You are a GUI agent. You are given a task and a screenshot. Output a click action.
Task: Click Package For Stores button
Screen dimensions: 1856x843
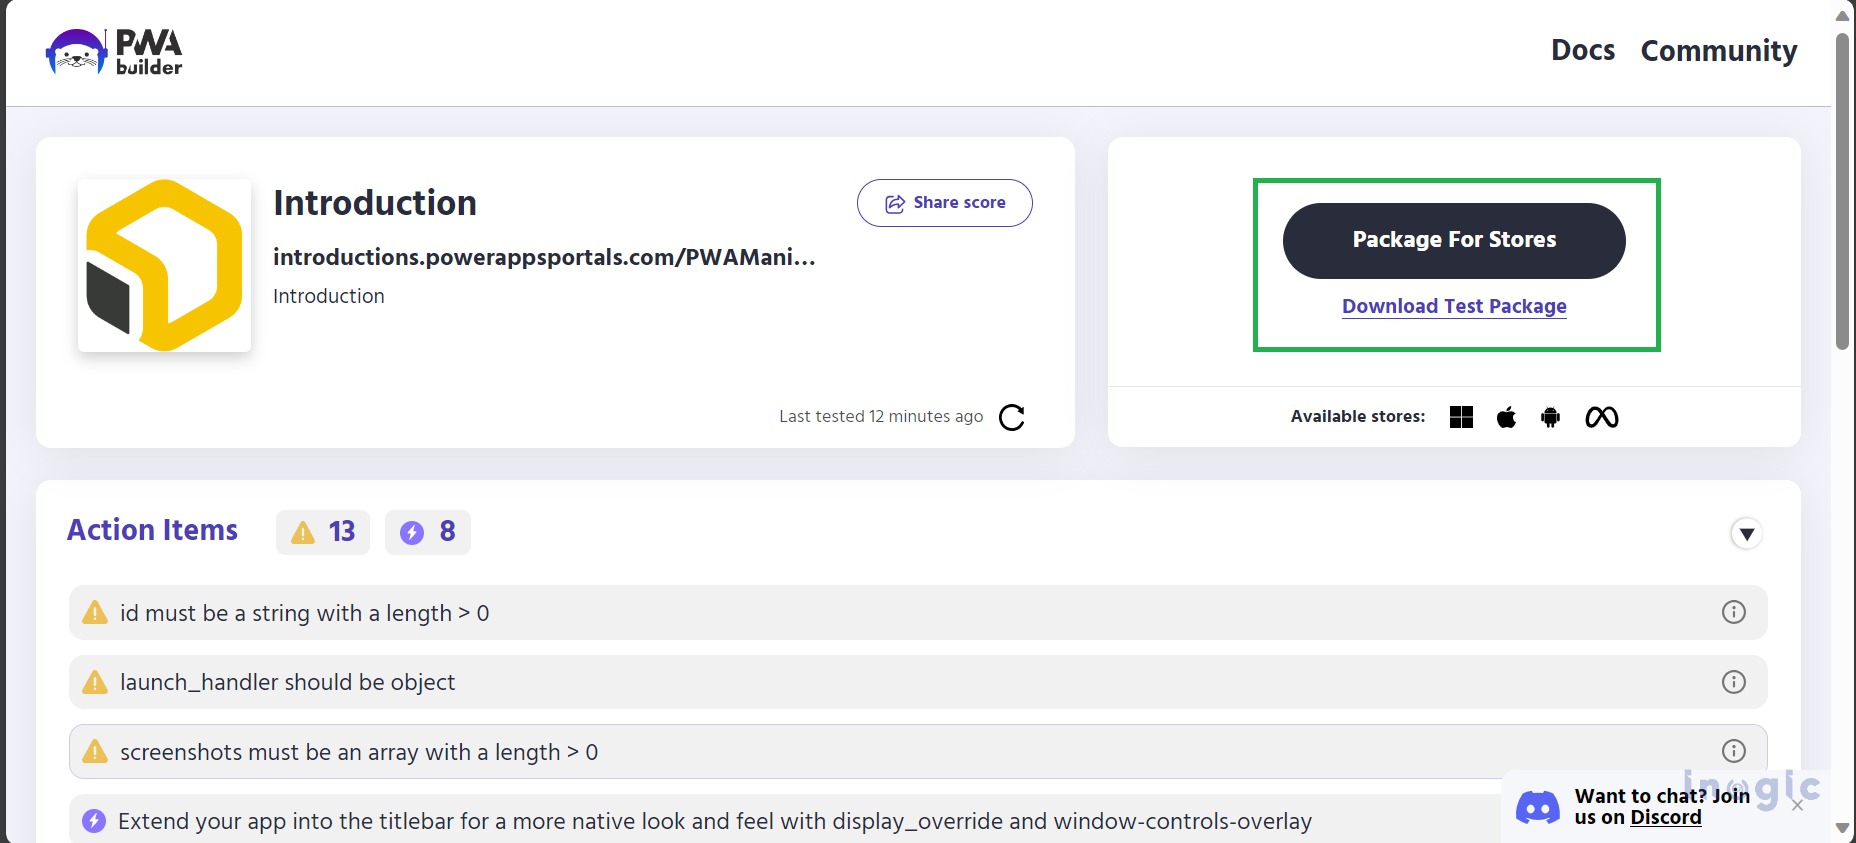[1453, 241]
